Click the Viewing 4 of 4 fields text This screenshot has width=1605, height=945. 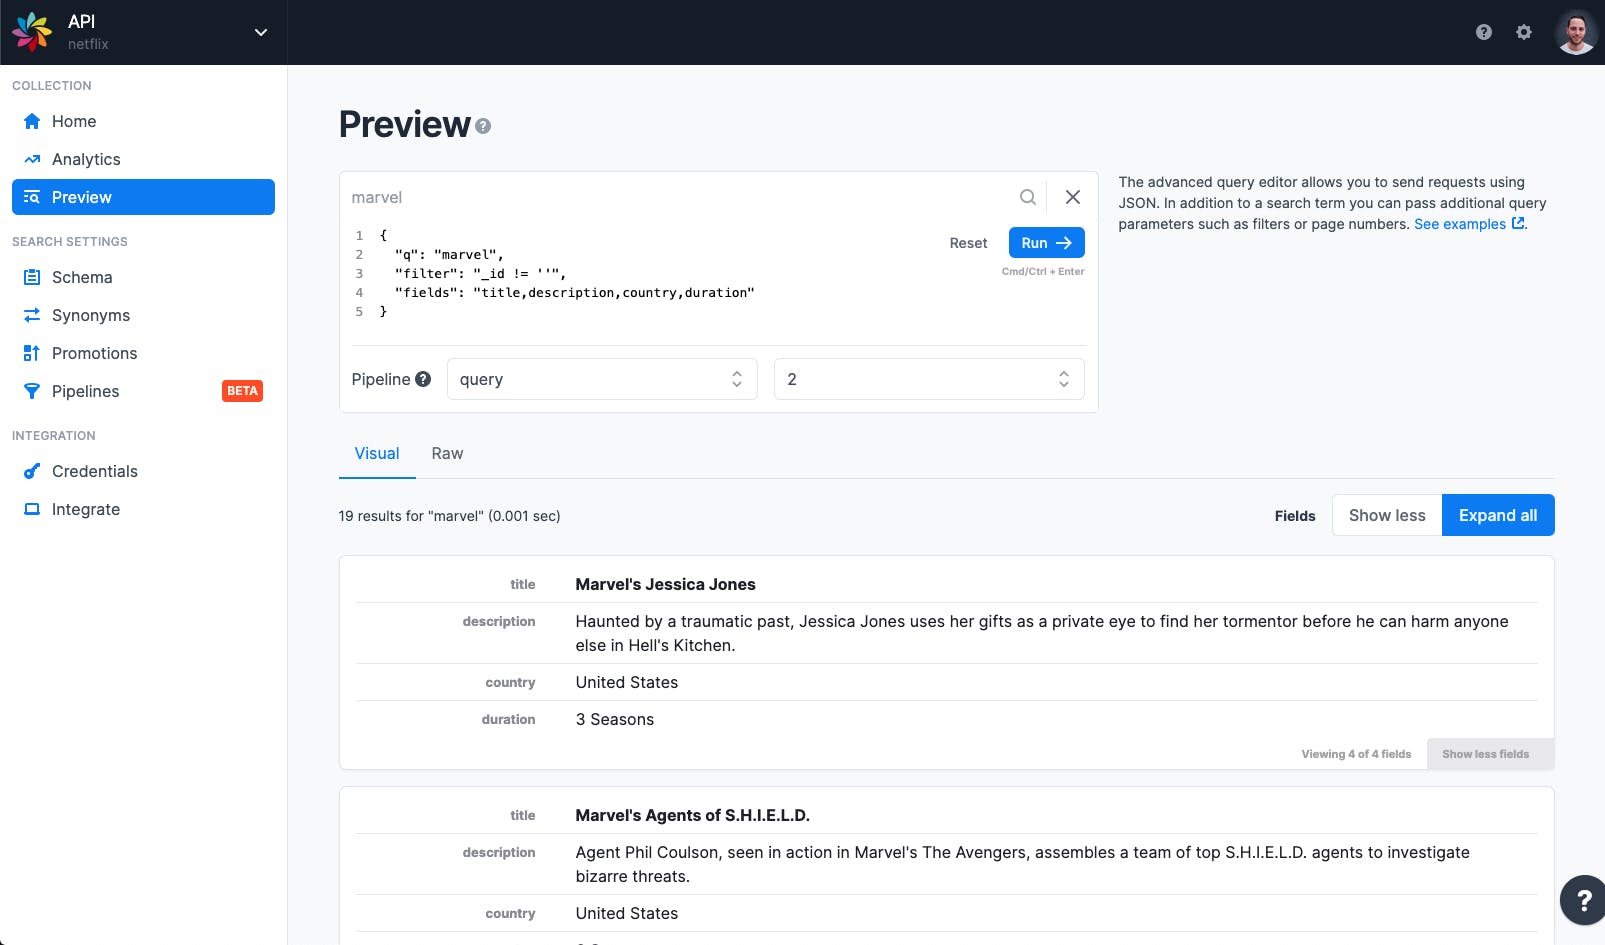pos(1356,754)
